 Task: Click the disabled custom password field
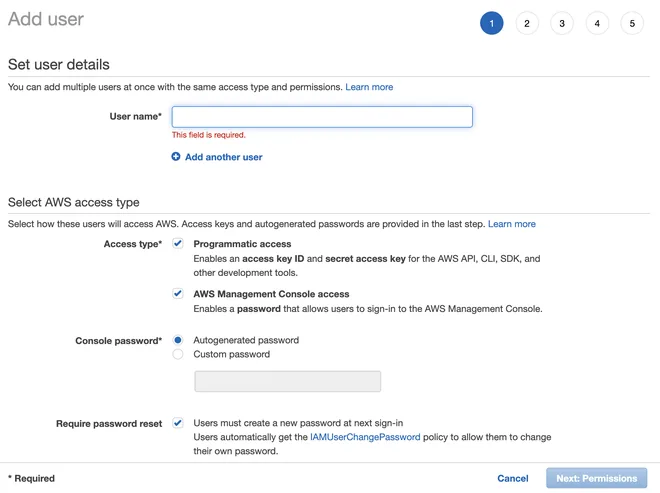[287, 381]
